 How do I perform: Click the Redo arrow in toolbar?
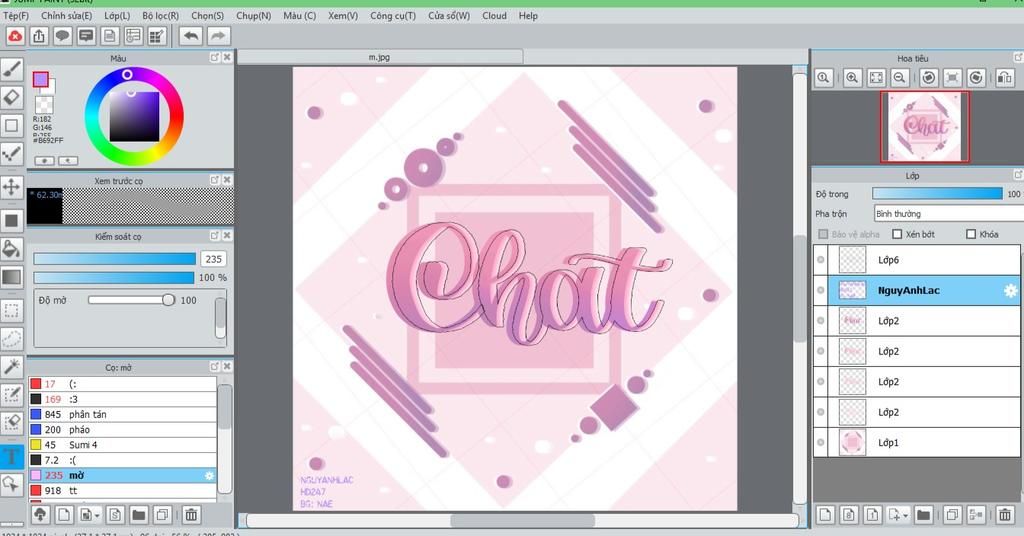[x=219, y=36]
